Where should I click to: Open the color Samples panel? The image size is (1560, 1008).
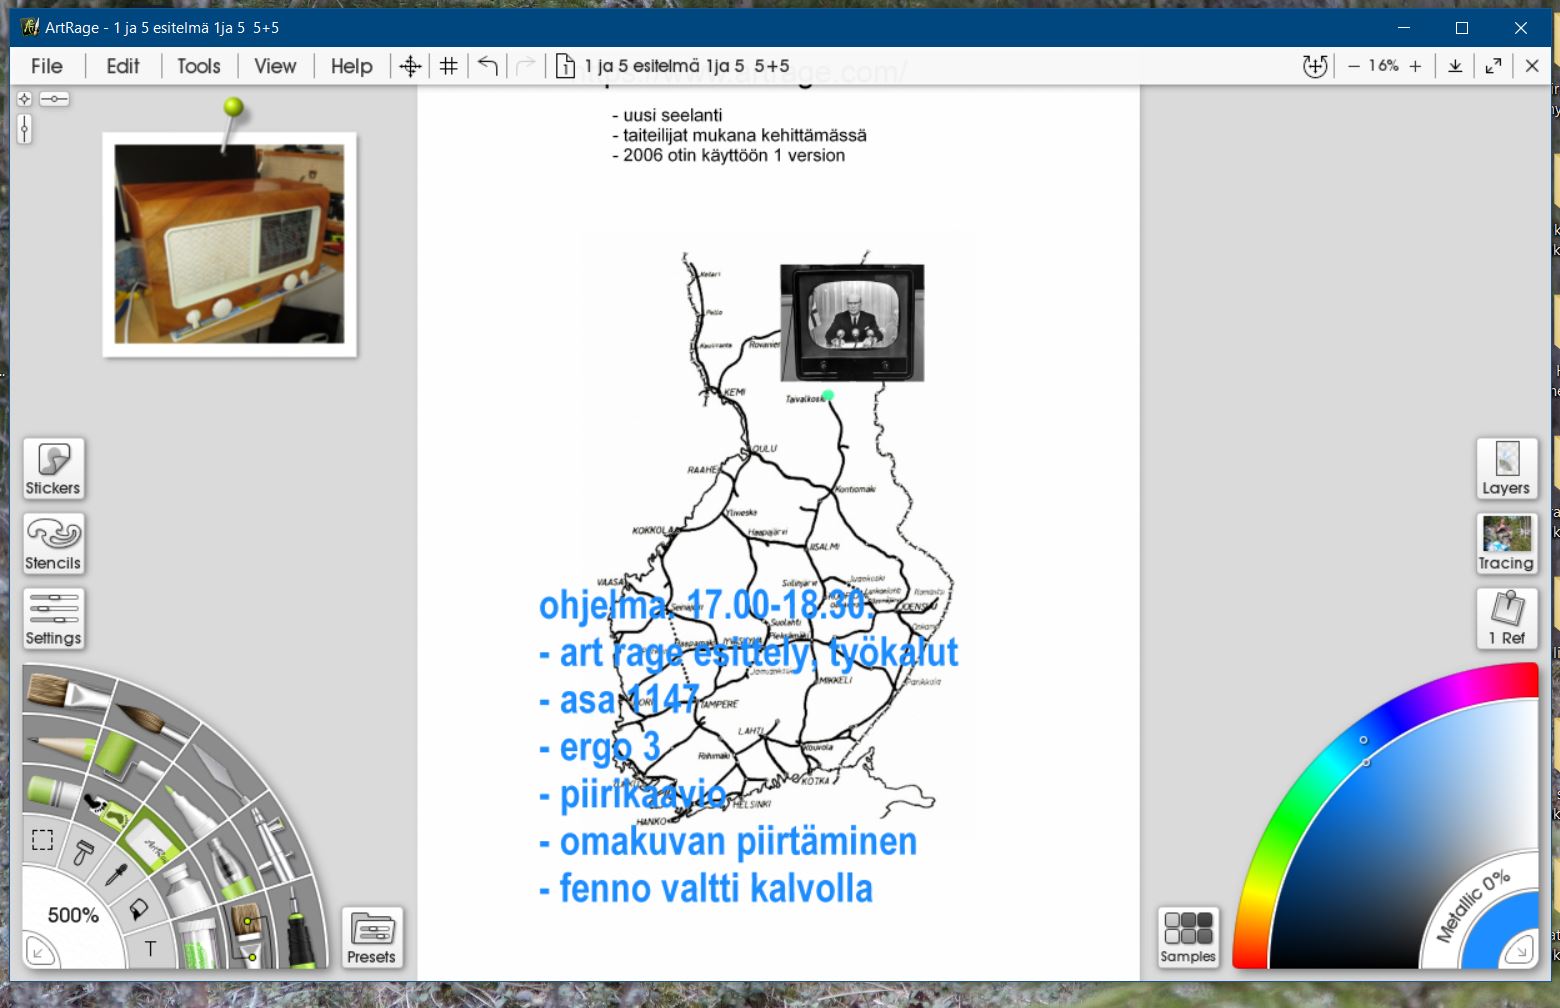tap(1188, 938)
